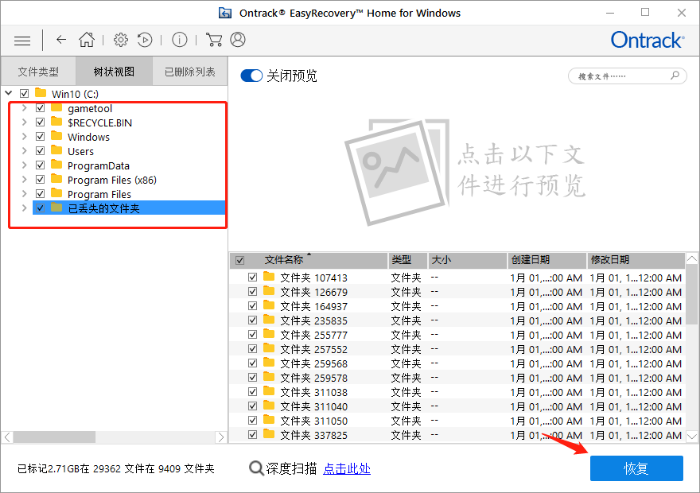Image resolution: width=700 pixels, height=493 pixels.
Task: Click folder icon of 文件夹 107413
Action: [x=269, y=276]
